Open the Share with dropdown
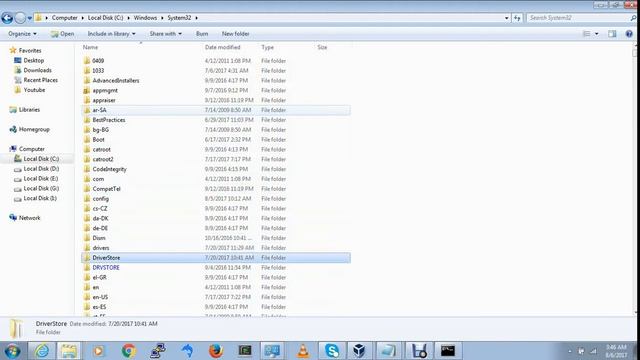Viewport: 640px width, 360px height. point(166,34)
